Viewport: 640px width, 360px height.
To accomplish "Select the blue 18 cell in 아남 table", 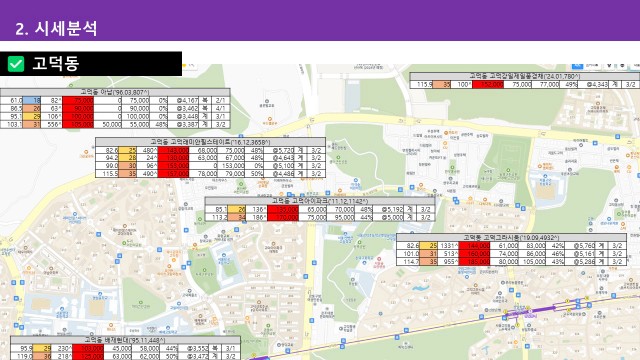I will tap(32, 100).
